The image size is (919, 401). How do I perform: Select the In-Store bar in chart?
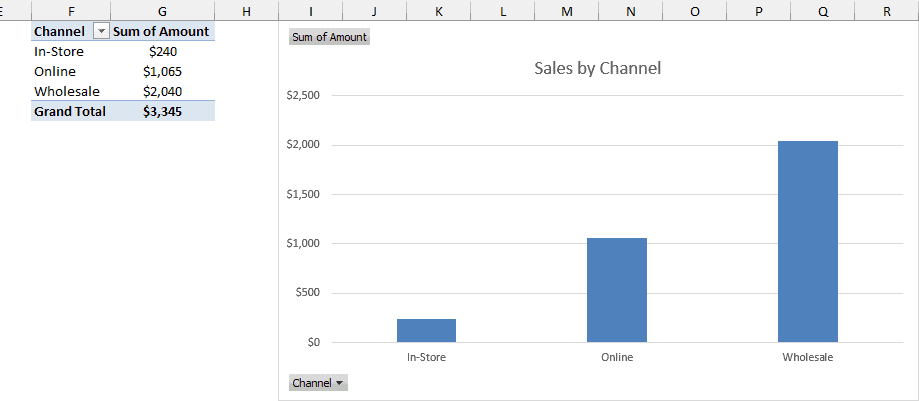426,331
